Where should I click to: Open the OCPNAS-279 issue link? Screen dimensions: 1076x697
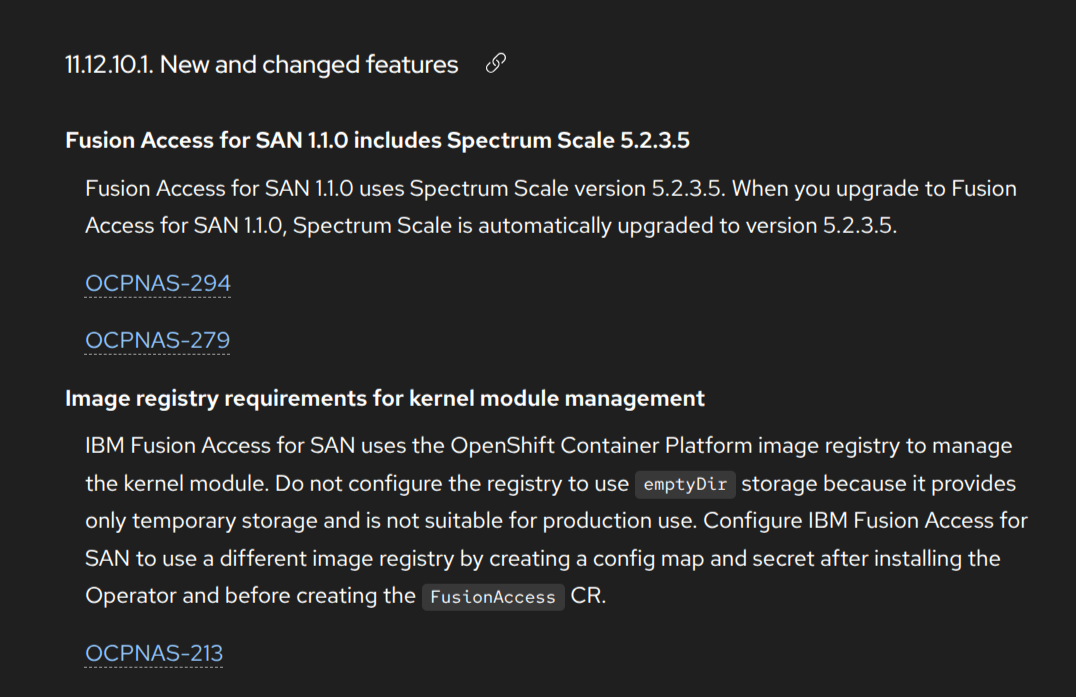[x=158, y=340]
